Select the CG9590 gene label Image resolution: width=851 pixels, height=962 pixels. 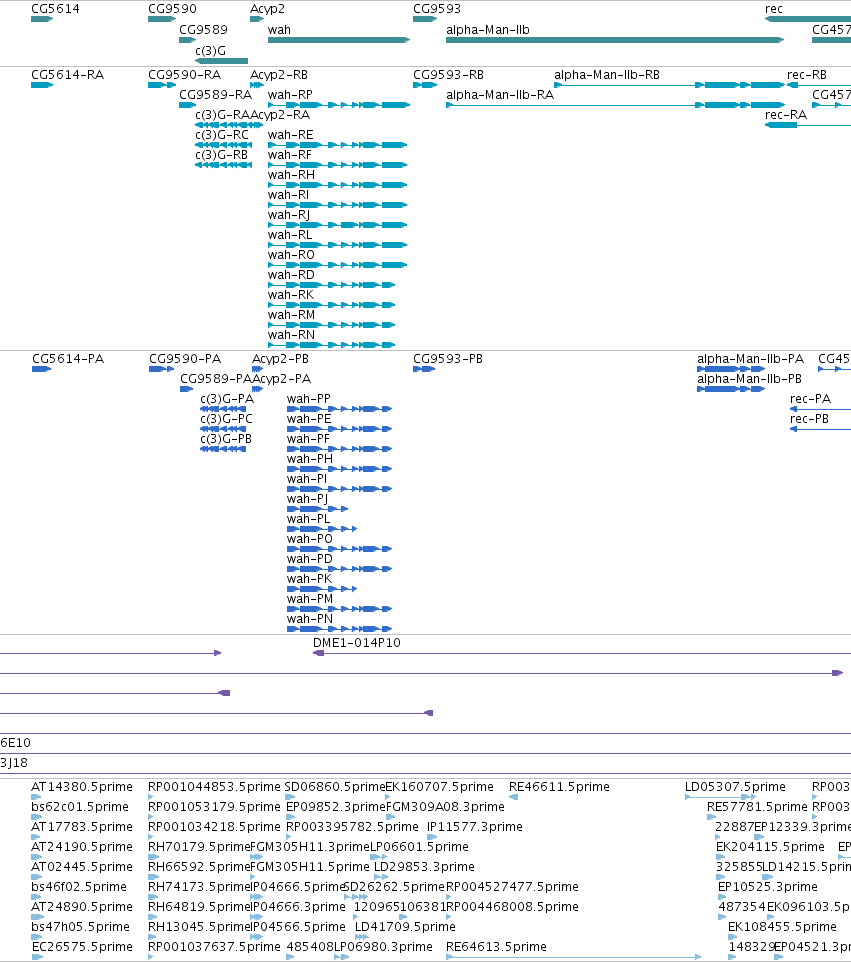click(x=172, y=9)
